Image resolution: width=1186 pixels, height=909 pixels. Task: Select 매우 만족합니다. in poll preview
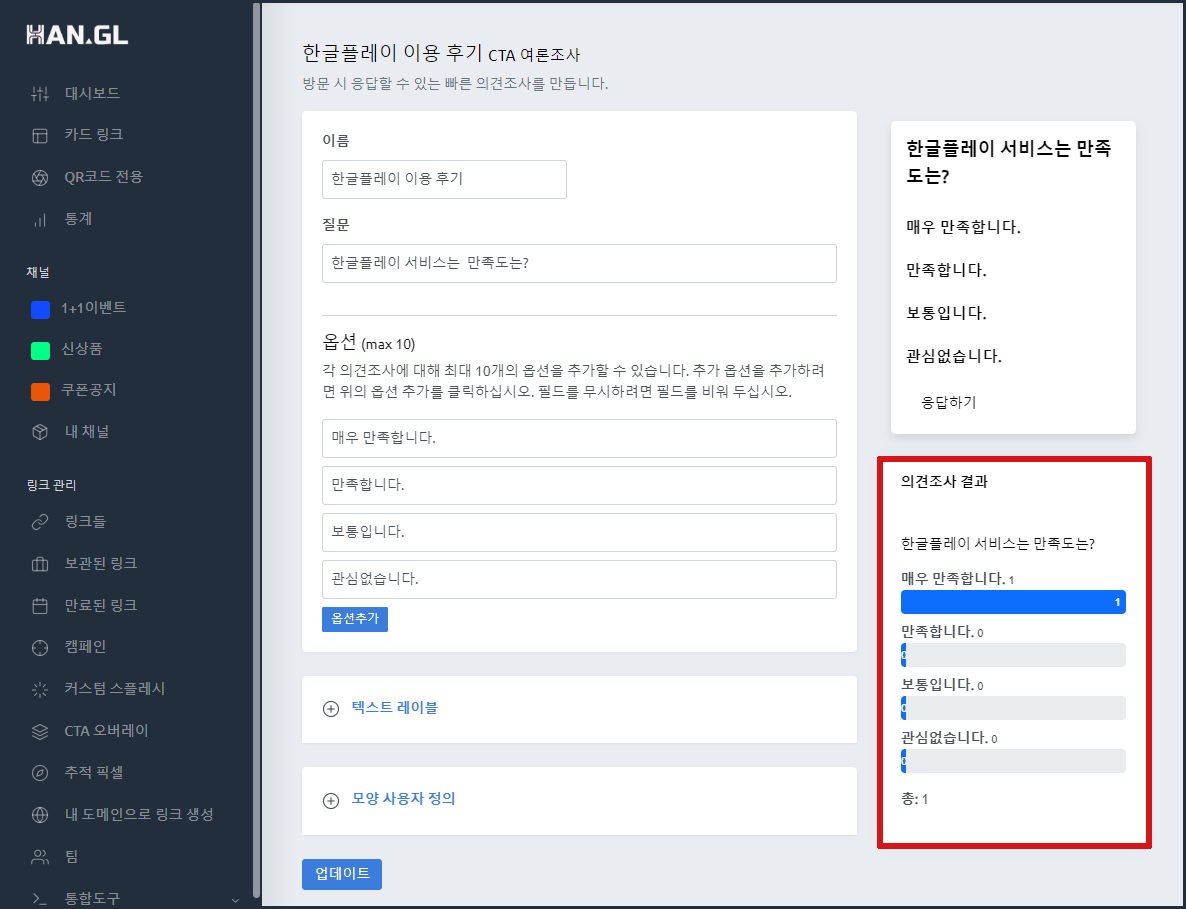pos(964,227)
